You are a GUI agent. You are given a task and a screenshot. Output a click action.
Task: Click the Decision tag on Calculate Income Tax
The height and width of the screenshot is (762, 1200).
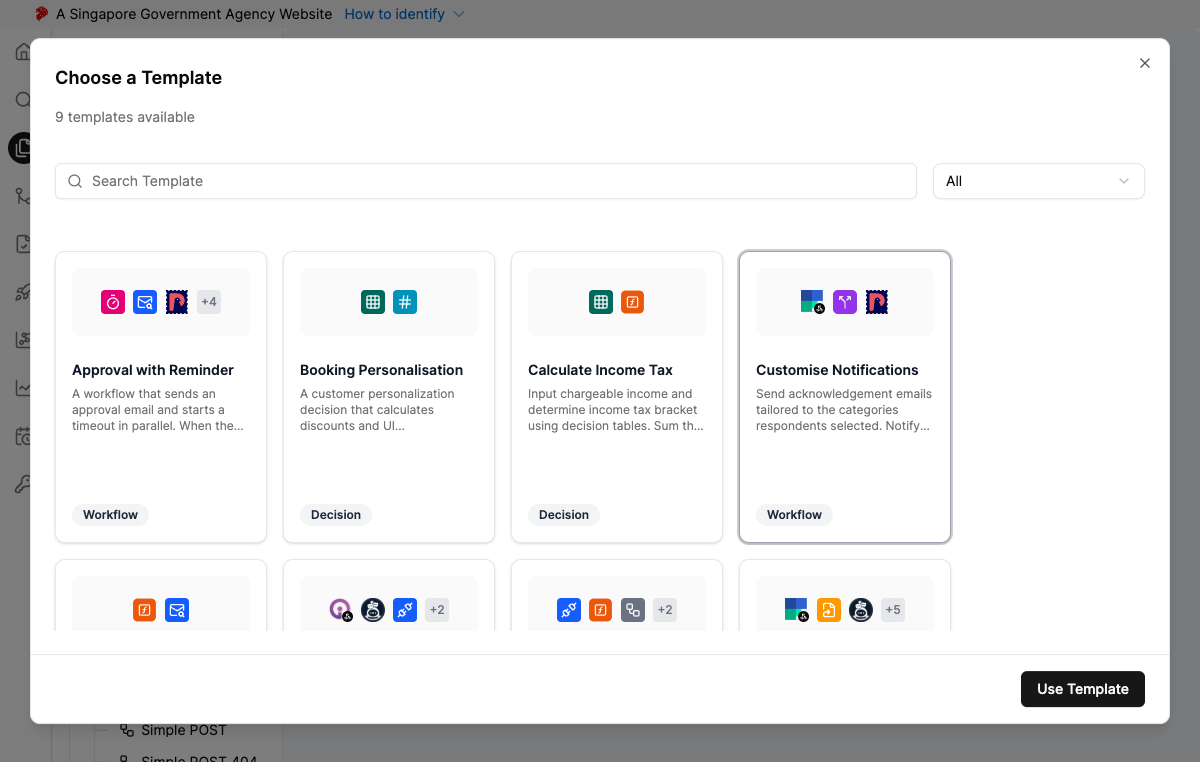coord(564,515)
